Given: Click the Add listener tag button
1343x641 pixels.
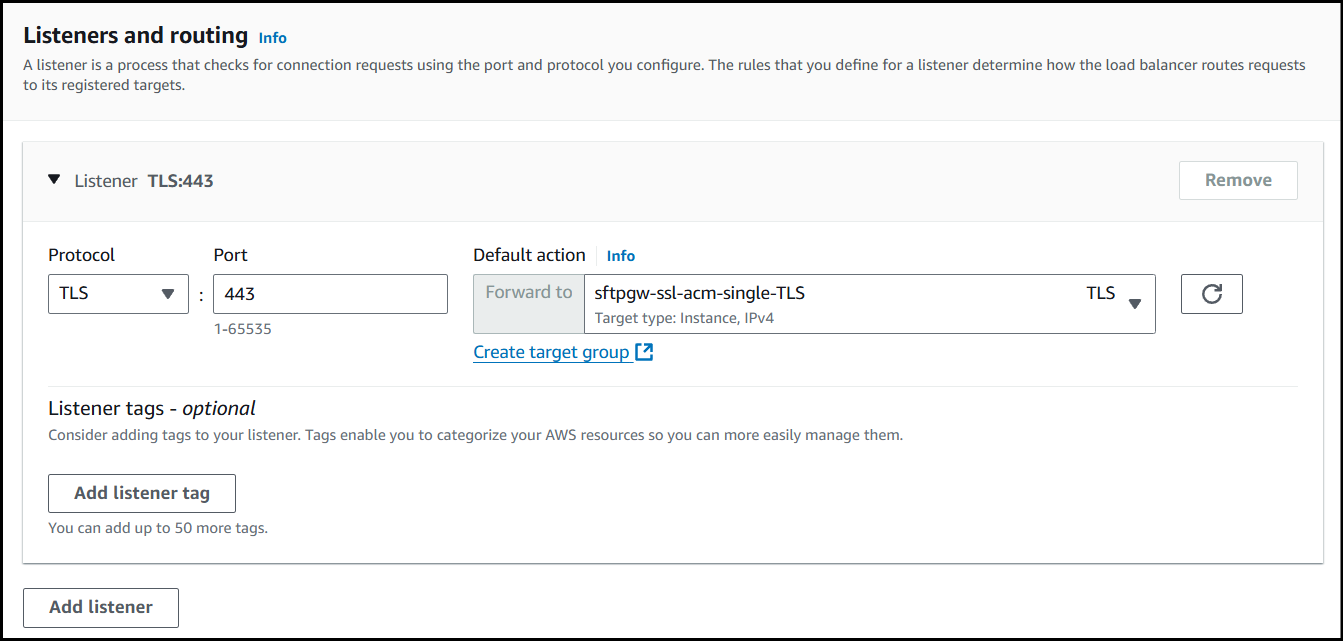Looking at the screenshot, I should pos(142,493).
